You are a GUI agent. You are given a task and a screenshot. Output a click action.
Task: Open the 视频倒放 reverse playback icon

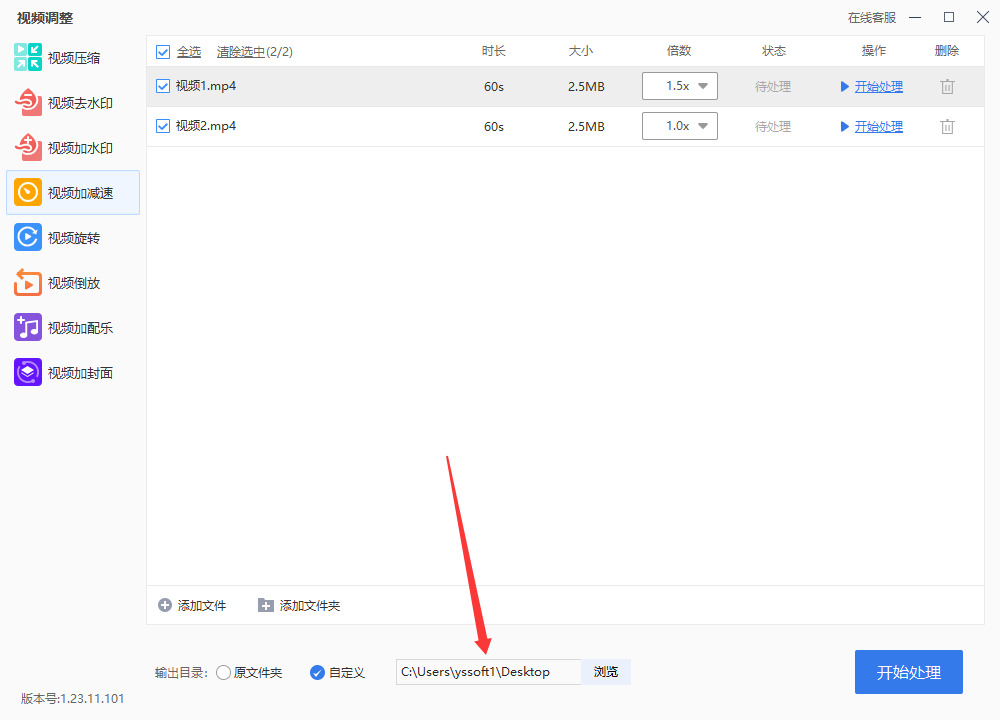click(28, 283)
